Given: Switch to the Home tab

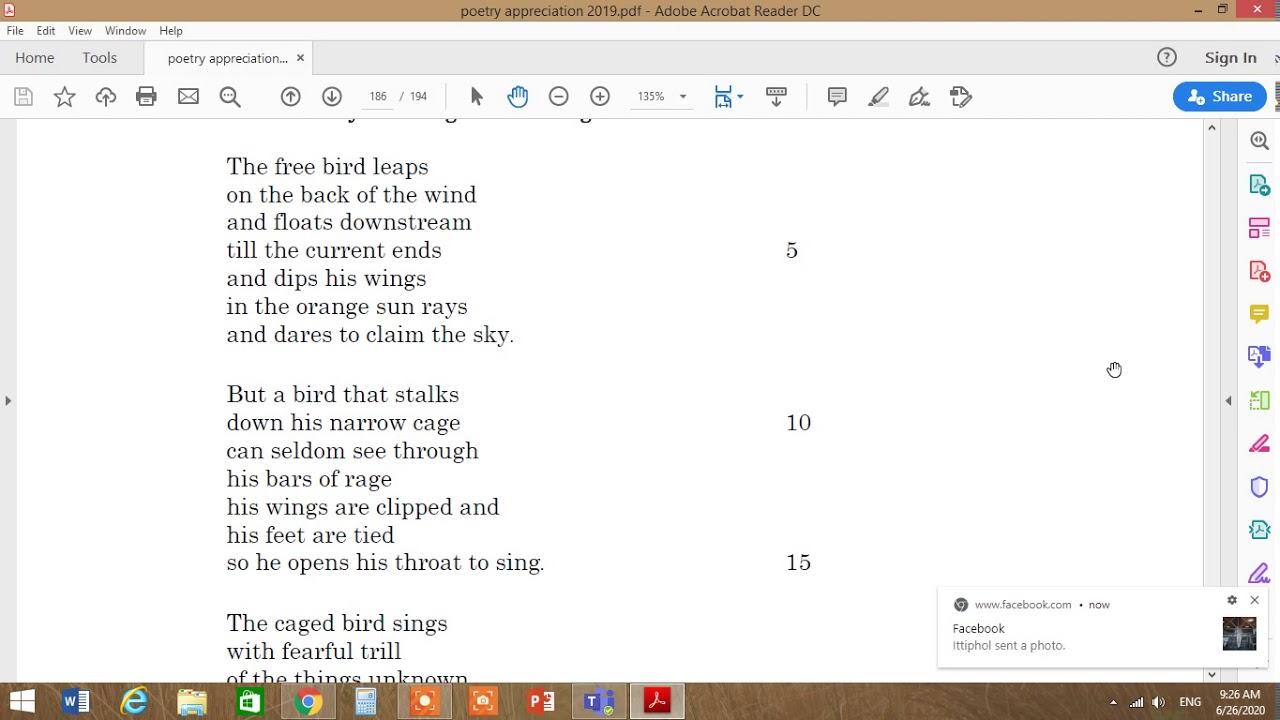Looking at the screenshot, I should [x=35, y=58].
